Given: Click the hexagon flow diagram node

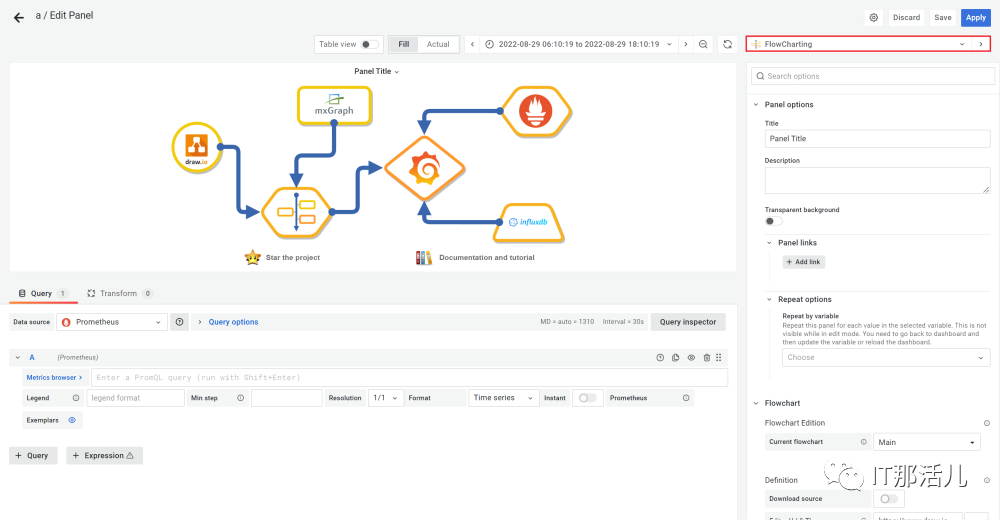Looking at the screenshot, I should [x=297, y=212].
